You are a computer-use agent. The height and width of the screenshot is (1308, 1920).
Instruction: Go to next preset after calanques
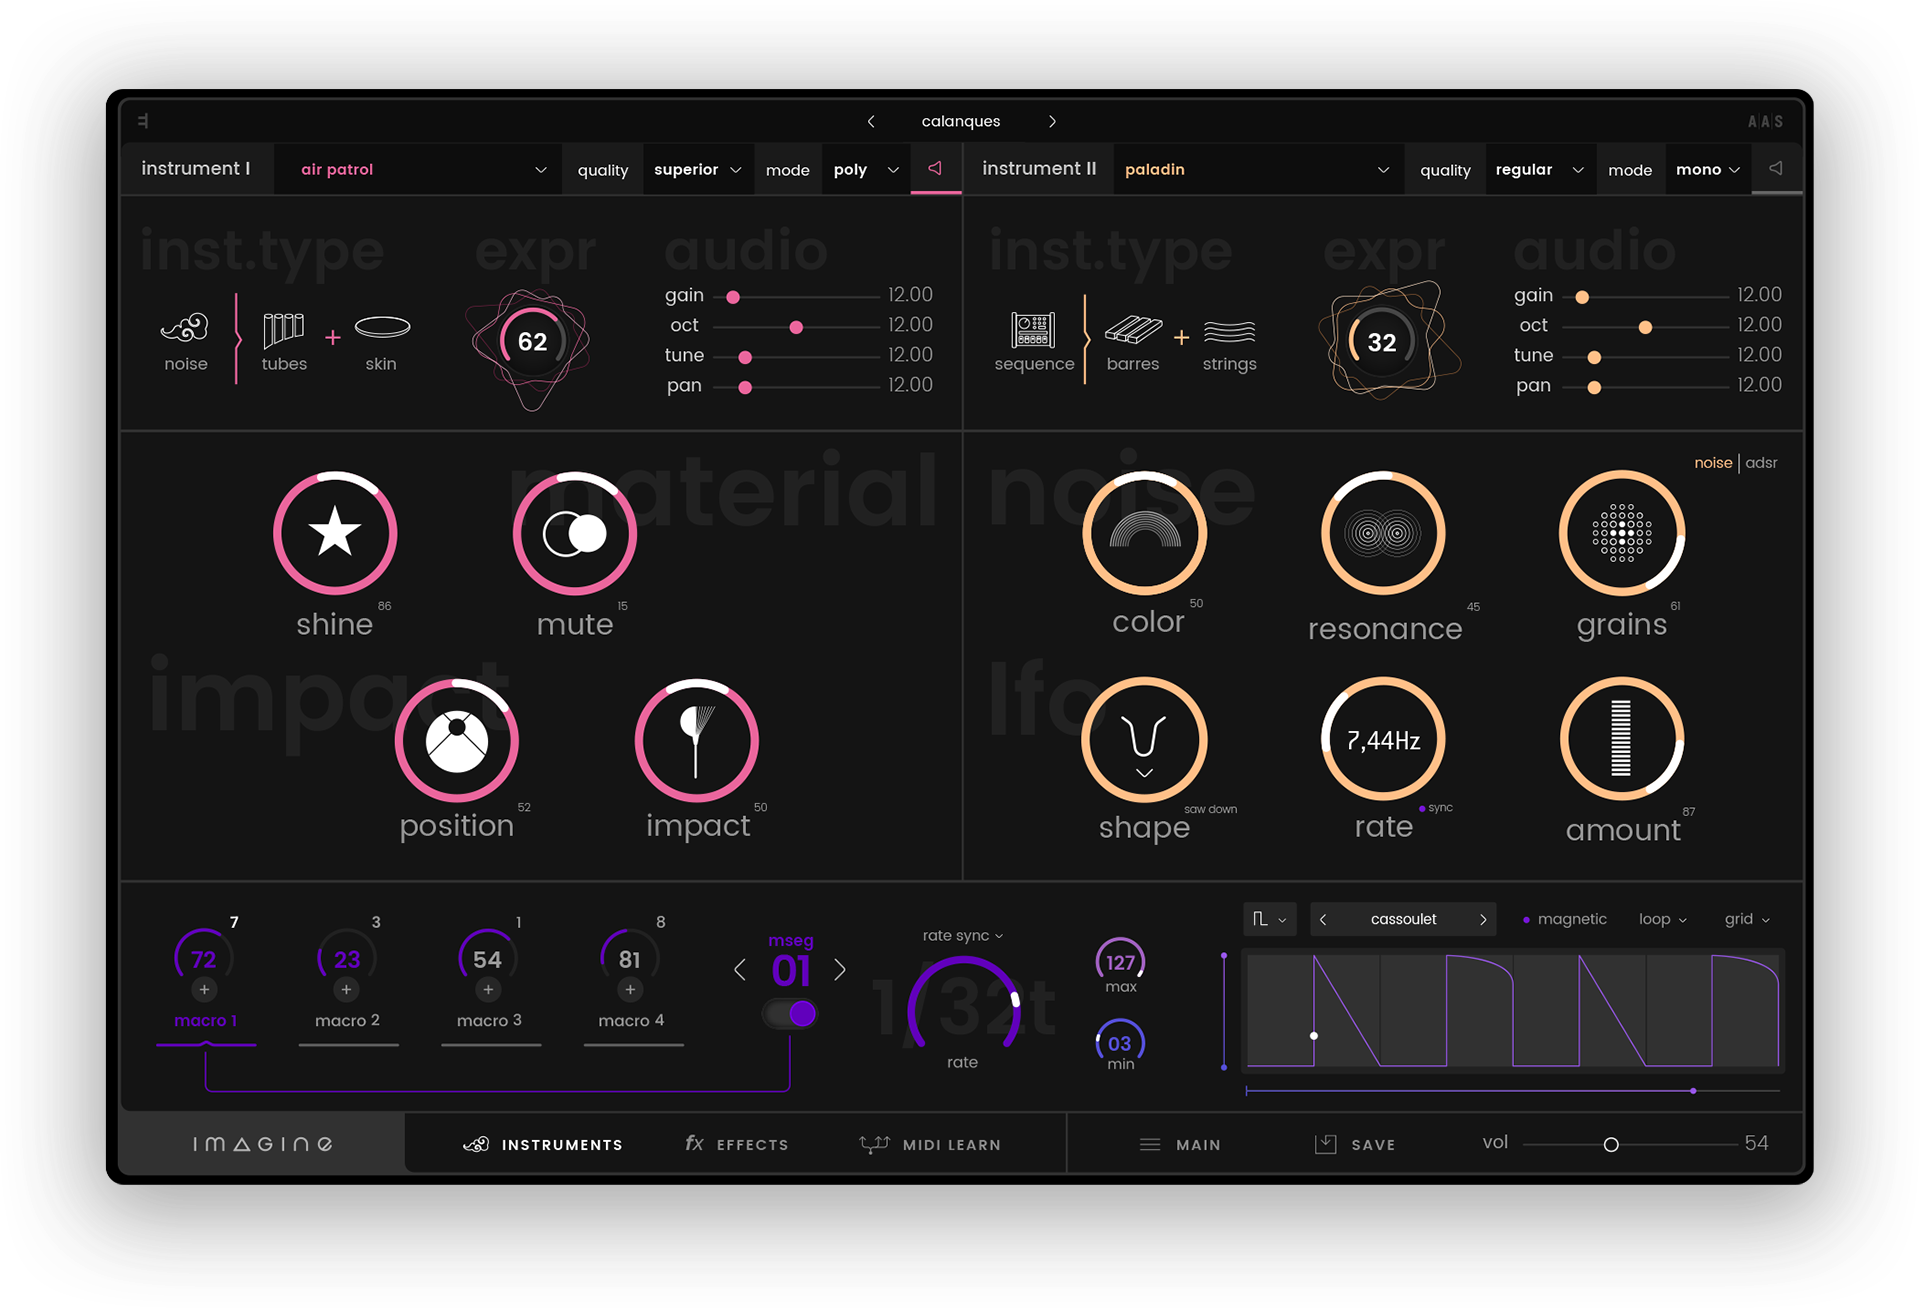coord(1052,121)
